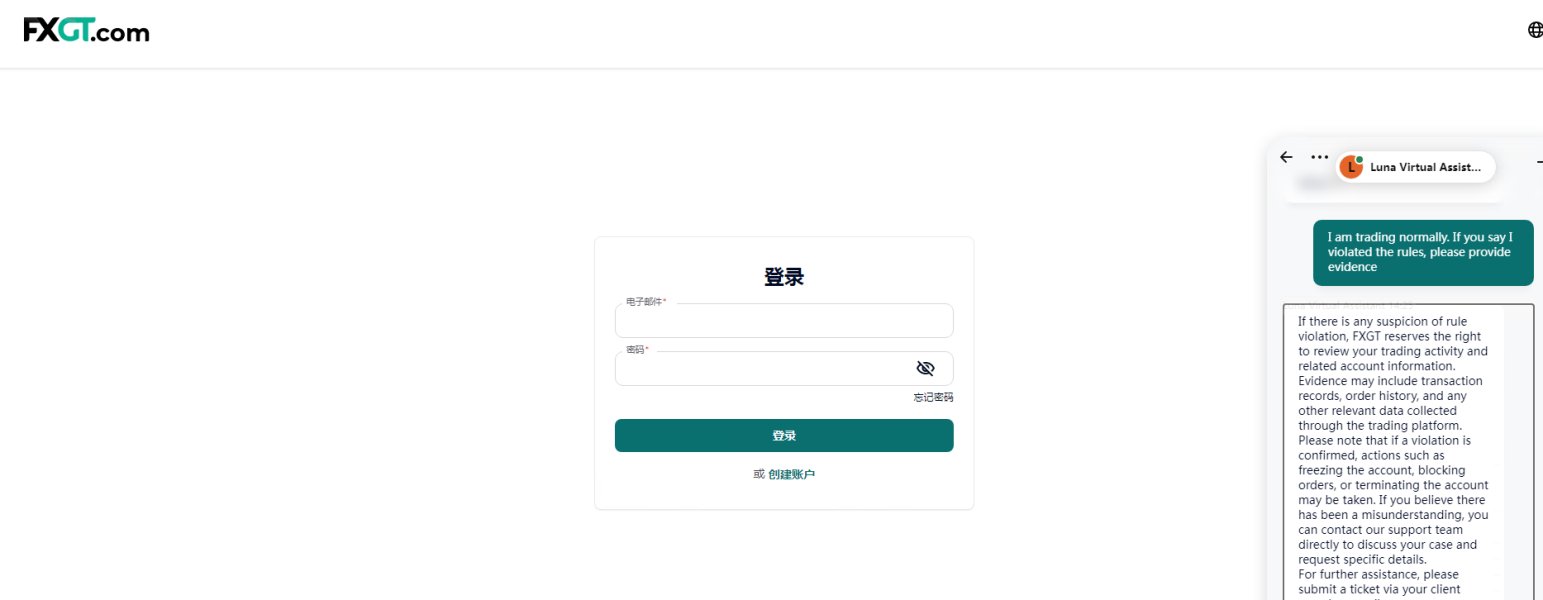Click the 登录 heading text
Image resolution: width=1543 pixels, height=600 pixels.
click(x=784, y=277)
